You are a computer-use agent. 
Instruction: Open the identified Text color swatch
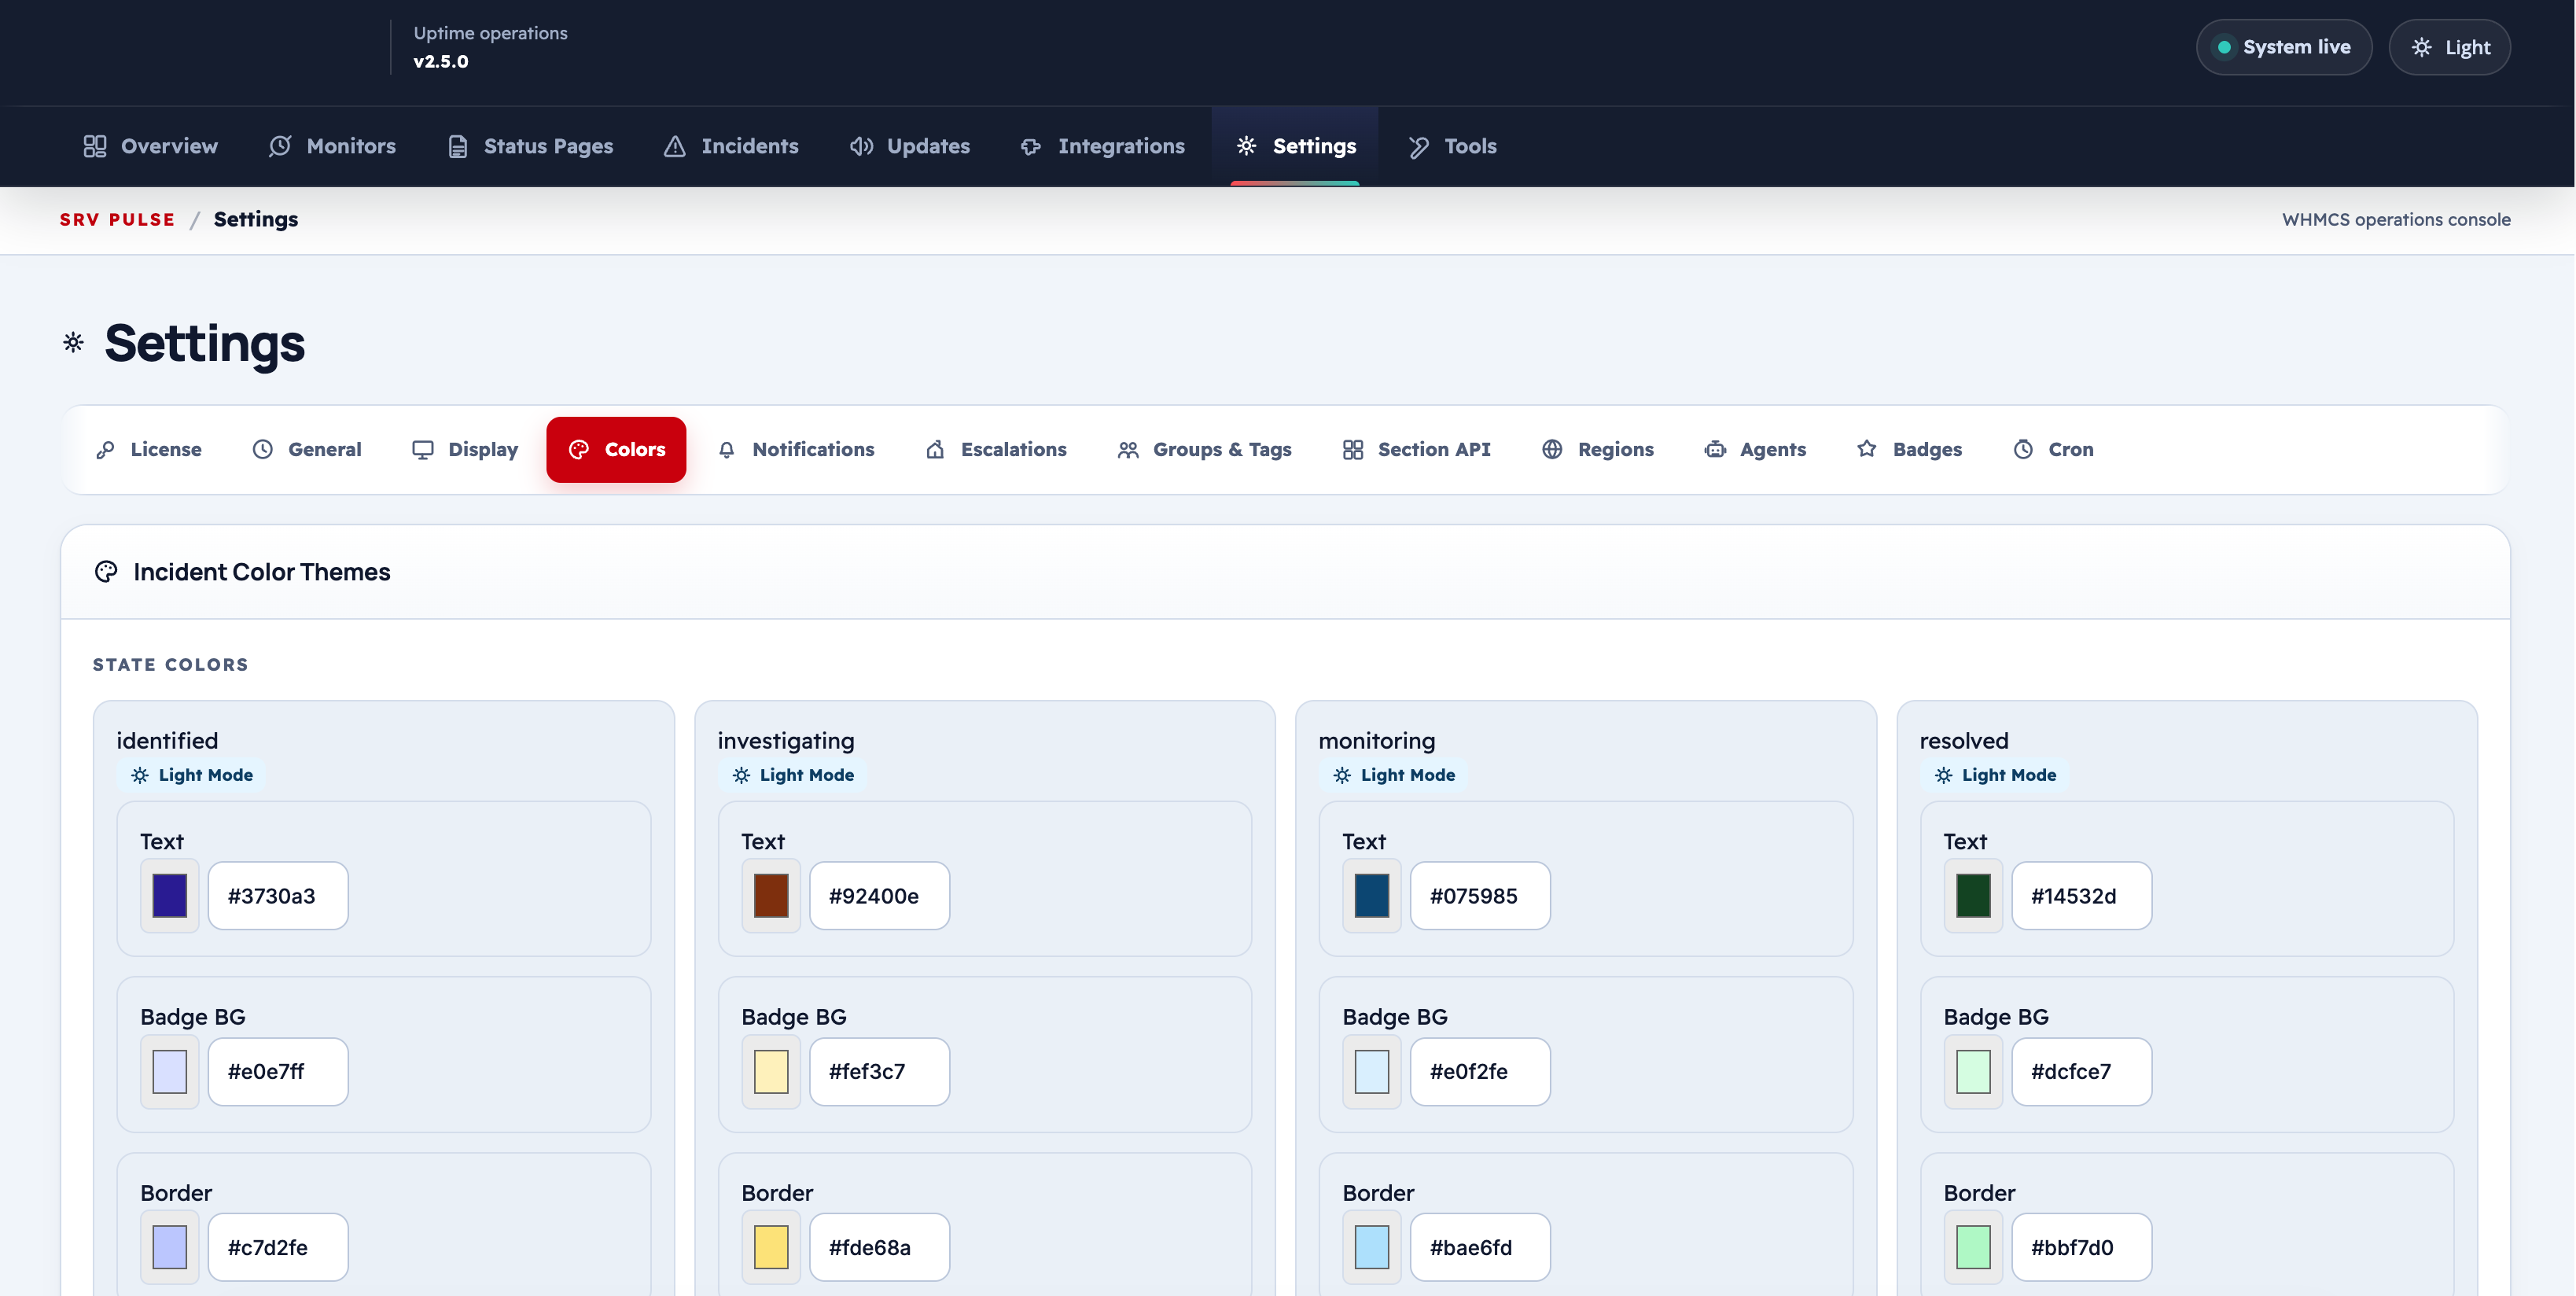pyautogui.click(x=169, y=895)
